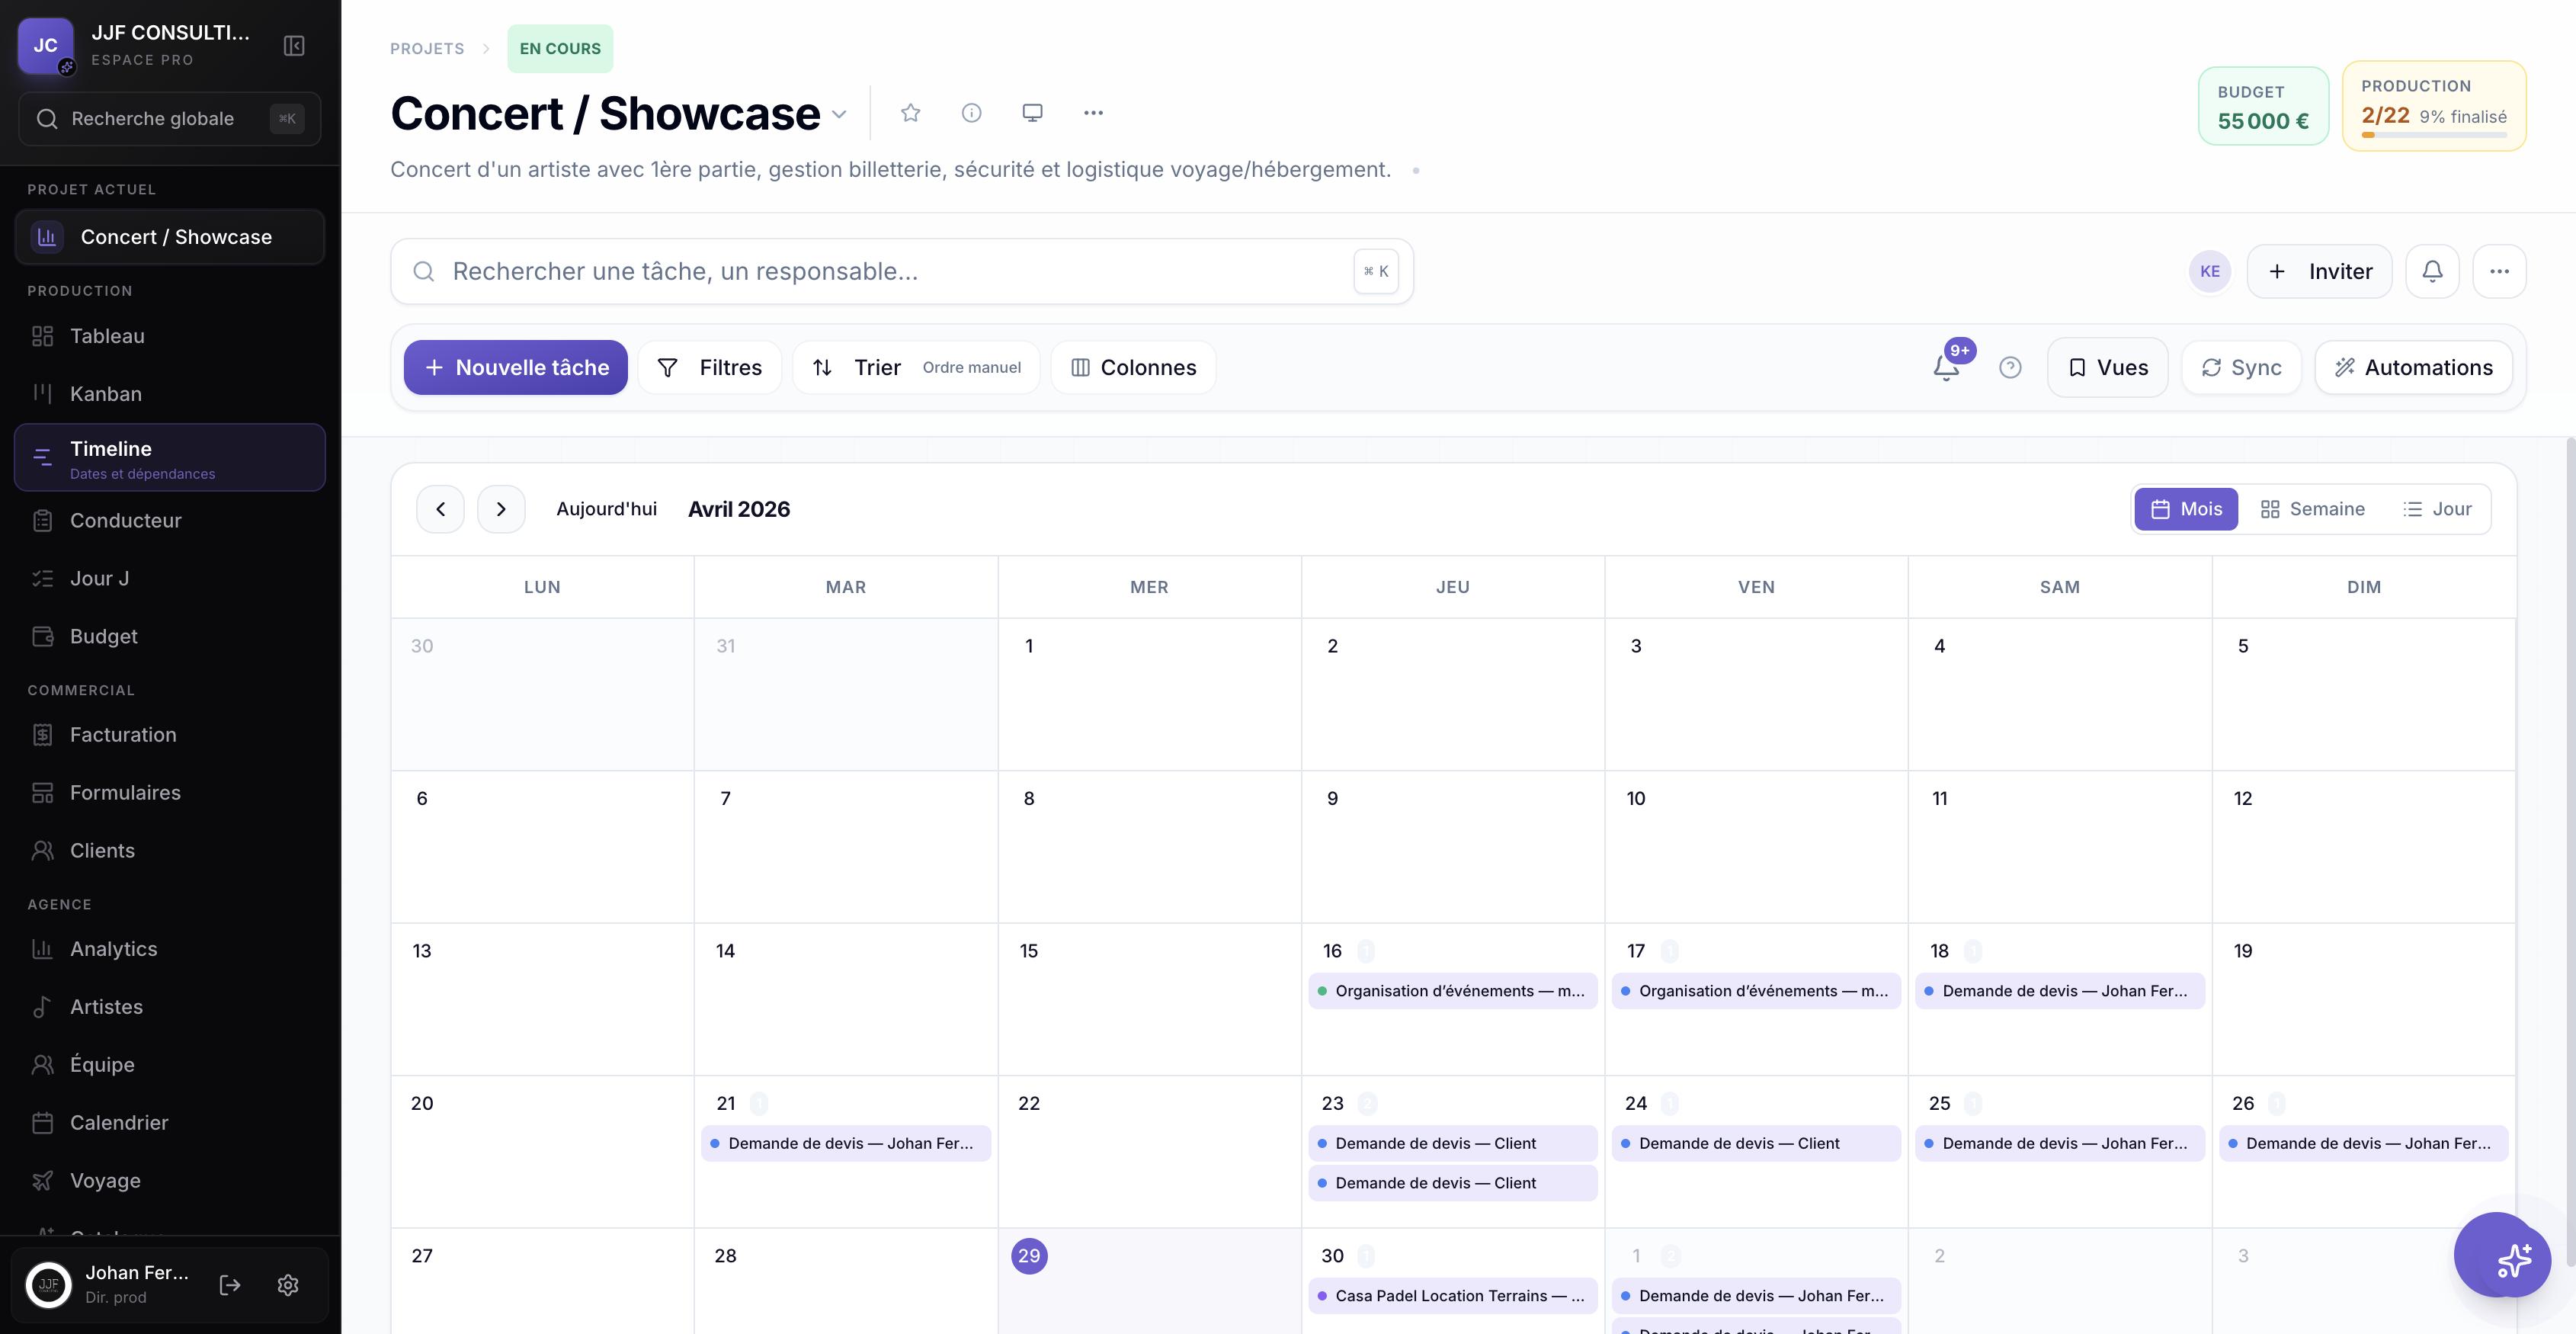Focus the Recherche globale field
This screenshot has height=1334, width=2576.
pyautogui.click(x=169, y=118)
